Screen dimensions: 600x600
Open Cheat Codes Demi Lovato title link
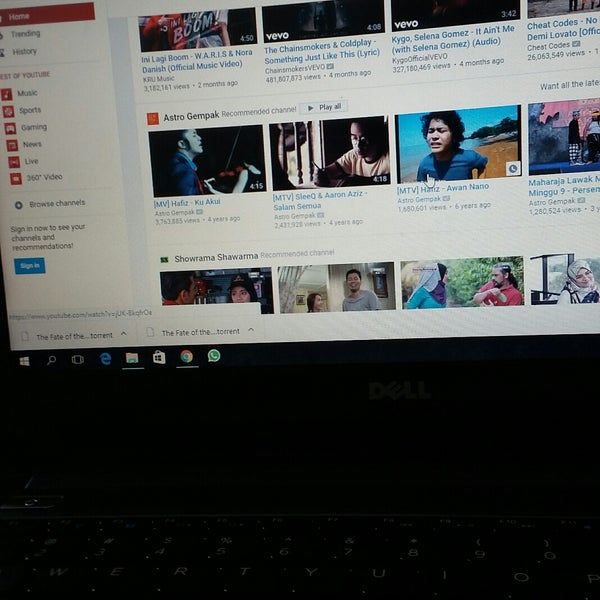coord(563,28)
